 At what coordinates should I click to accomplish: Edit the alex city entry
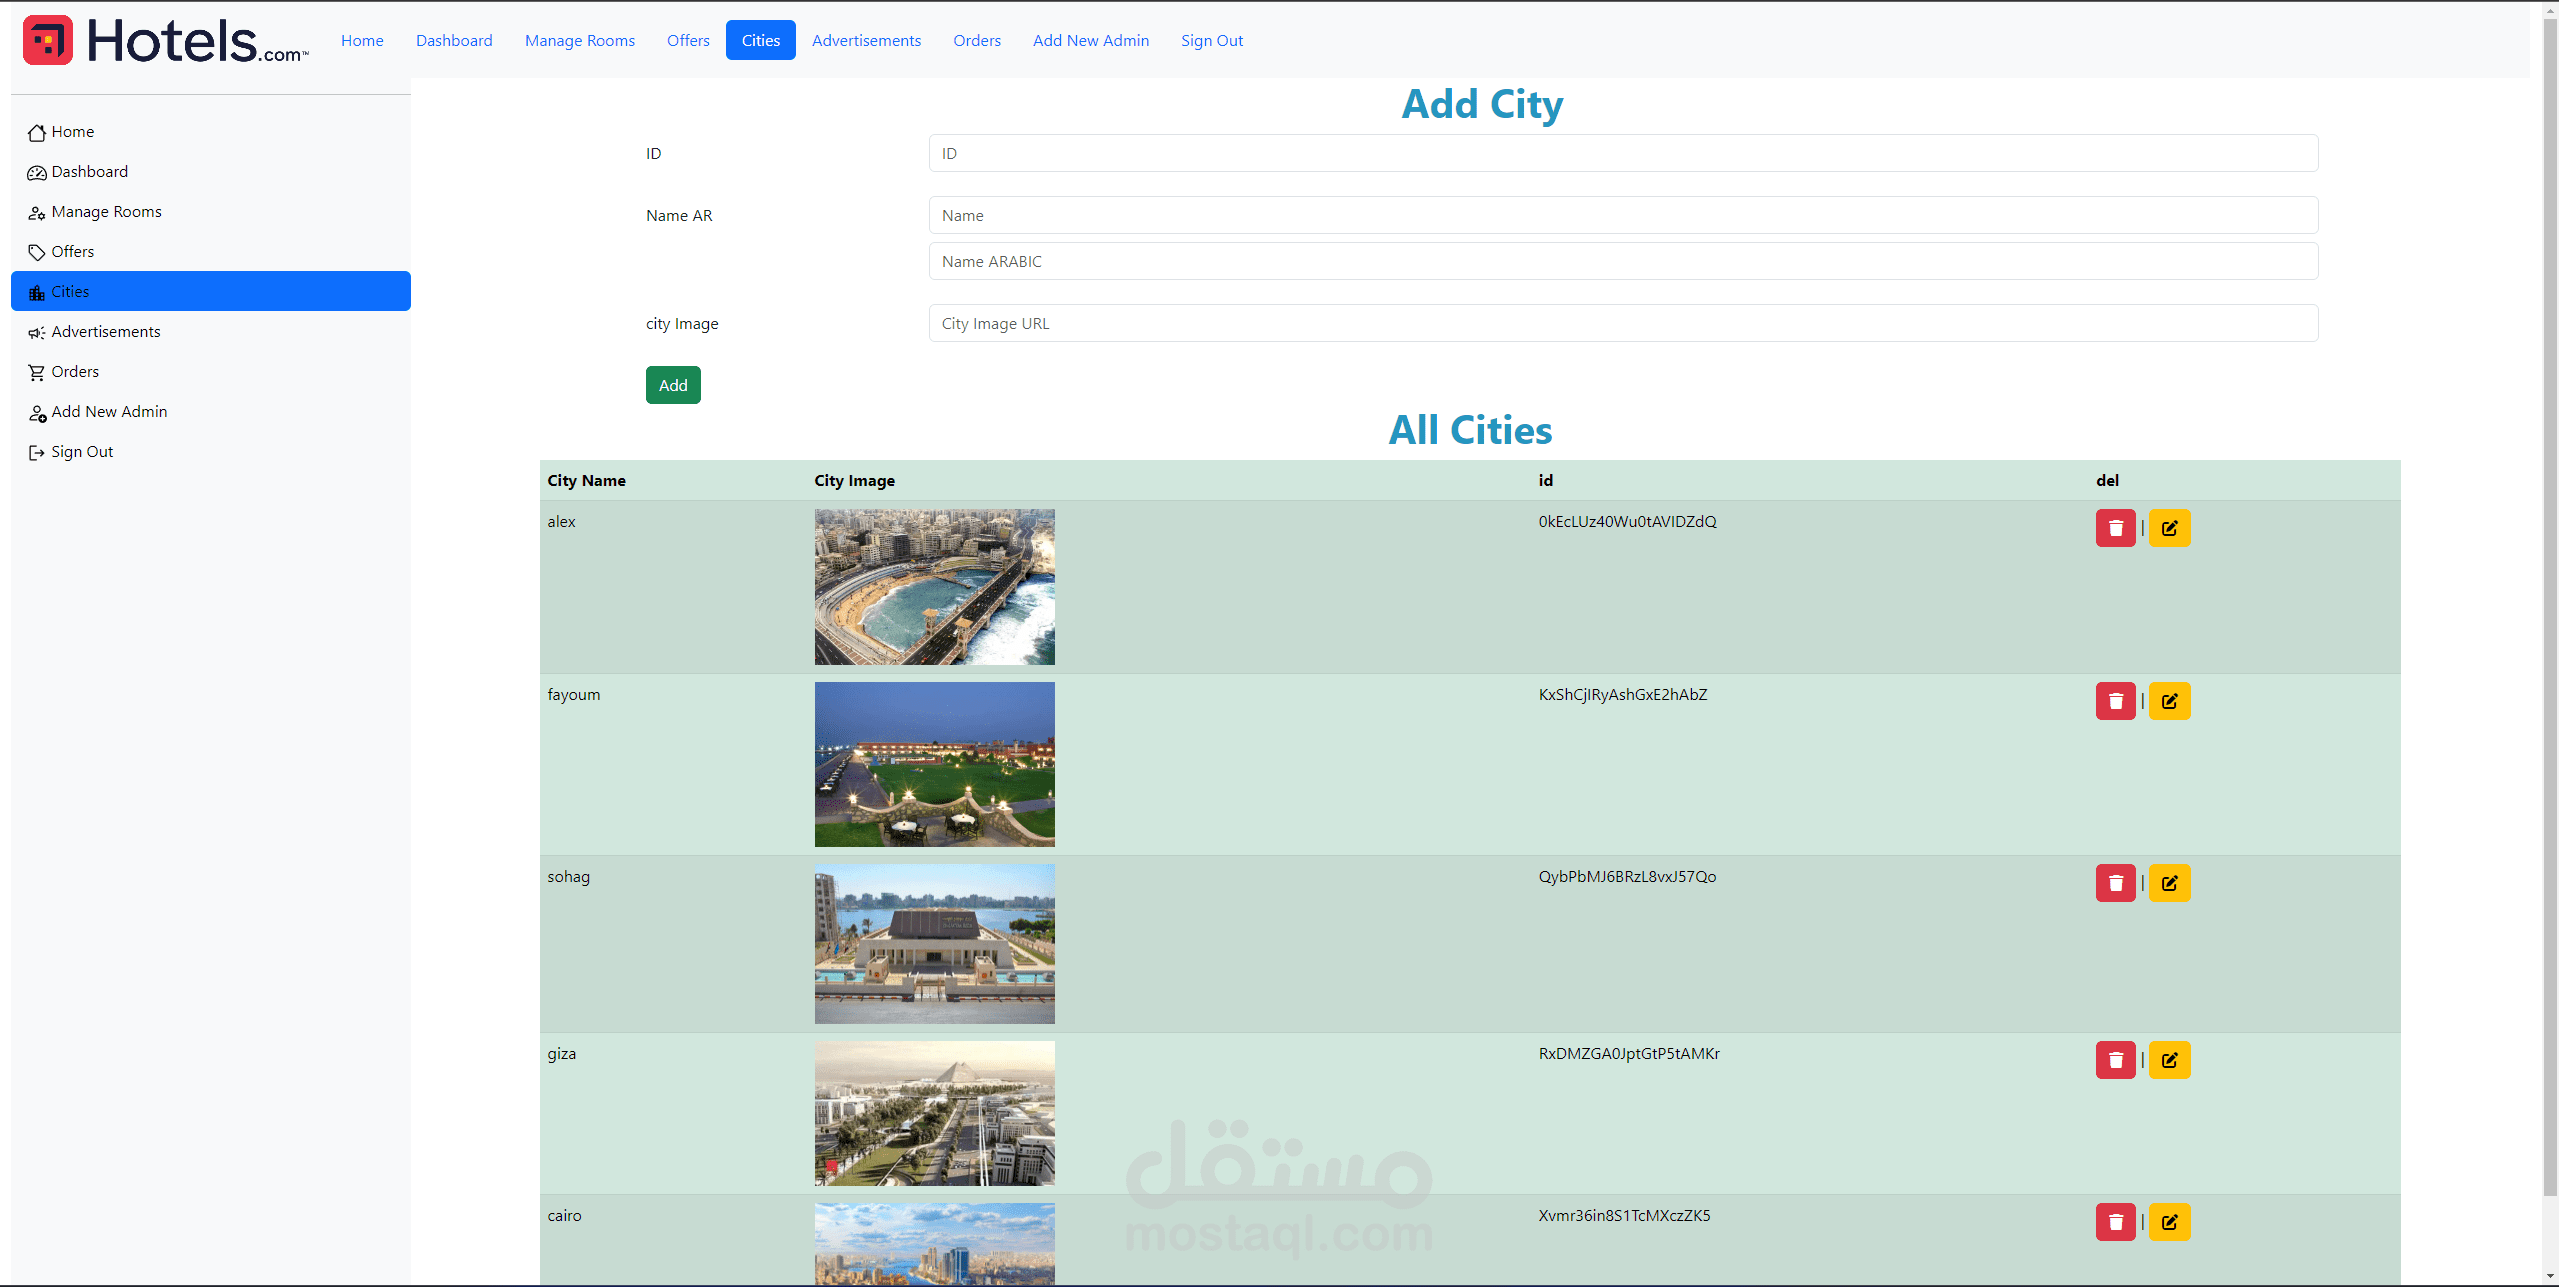2168,528
